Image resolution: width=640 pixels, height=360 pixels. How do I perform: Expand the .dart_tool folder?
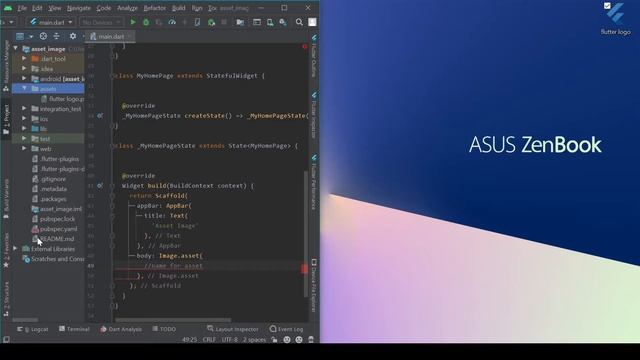click(24, 58)
